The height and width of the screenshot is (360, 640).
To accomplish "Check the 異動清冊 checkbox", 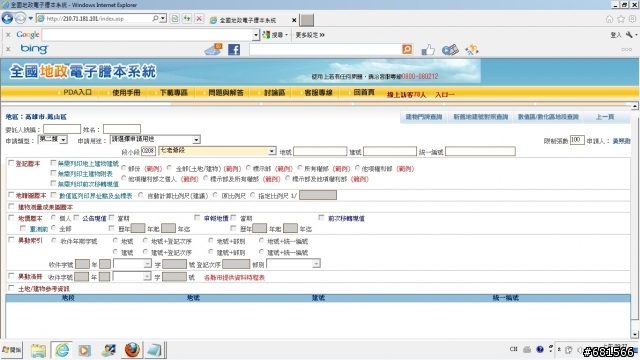I will (11, 276).
